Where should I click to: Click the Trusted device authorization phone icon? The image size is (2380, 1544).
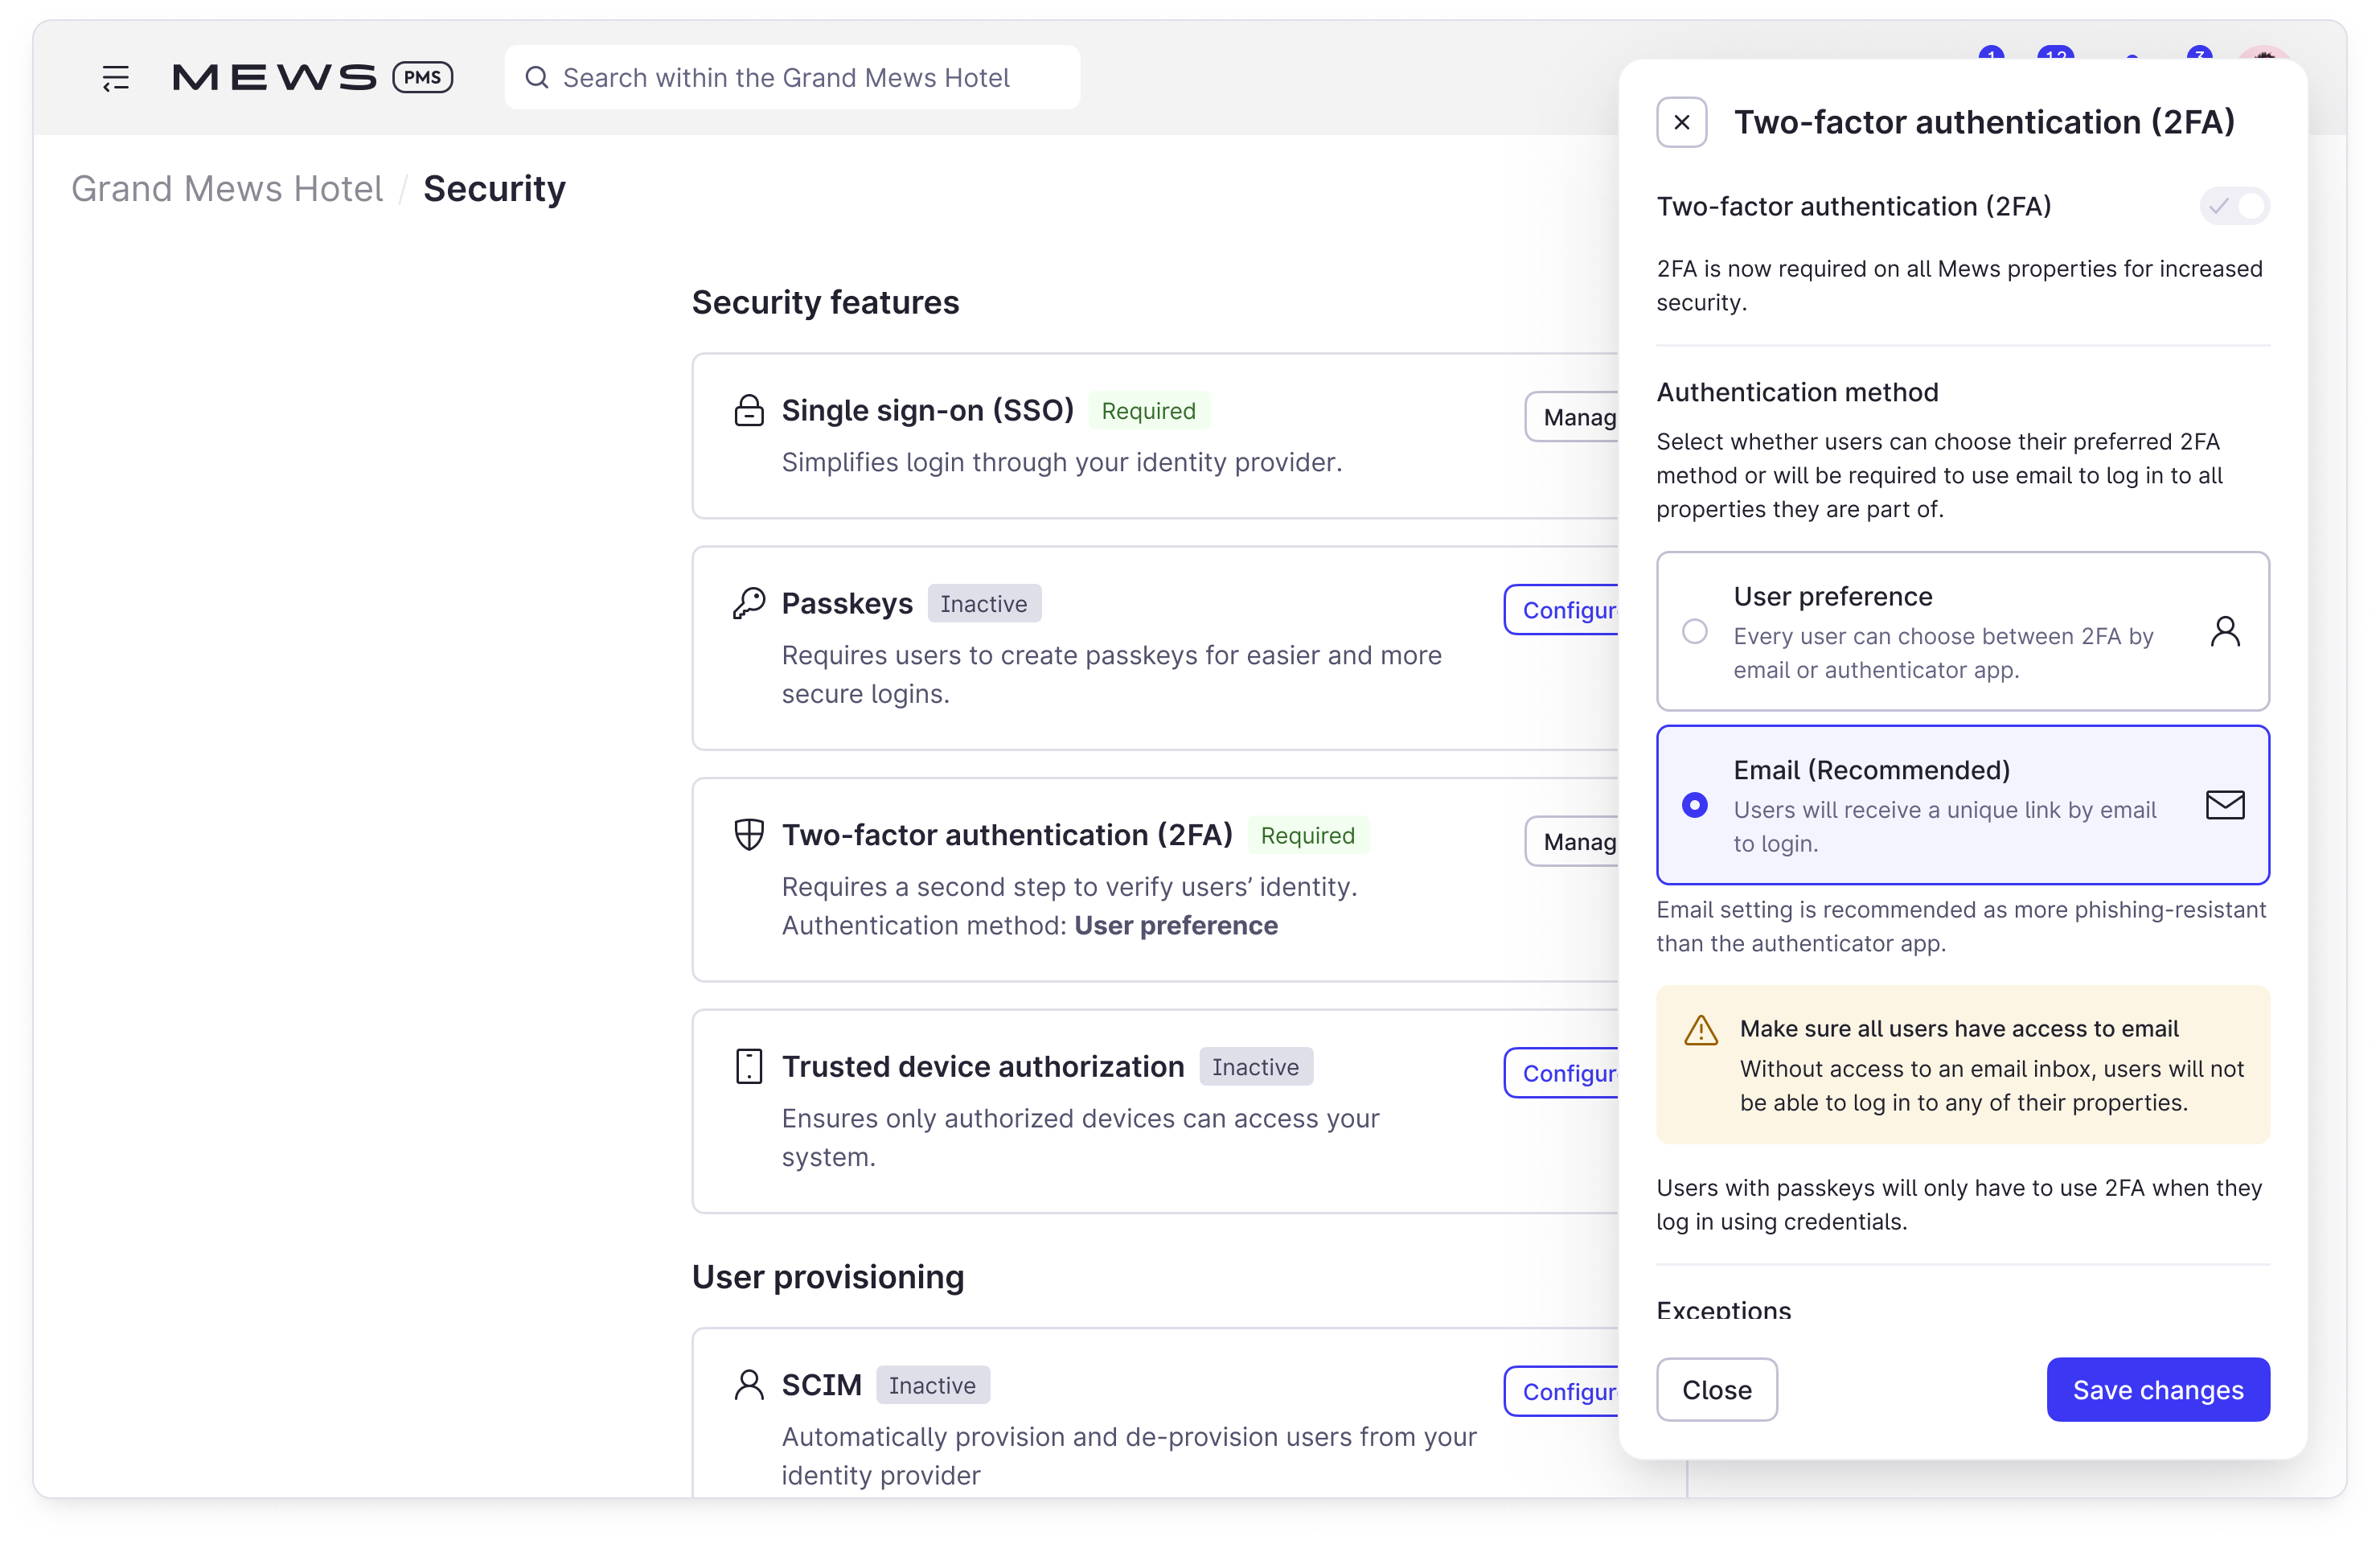pyautogui.click(x=749, y=1066)
